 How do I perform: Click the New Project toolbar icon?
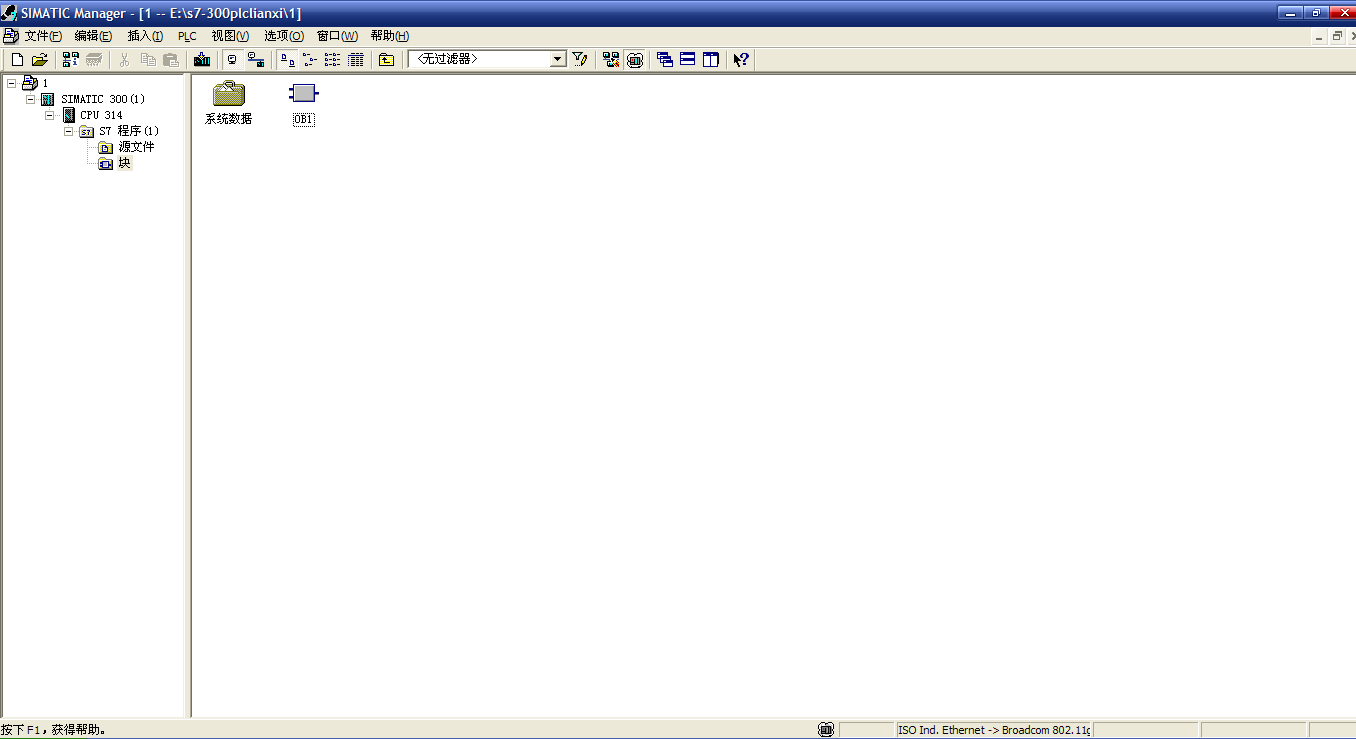click(x=17, y=60)
